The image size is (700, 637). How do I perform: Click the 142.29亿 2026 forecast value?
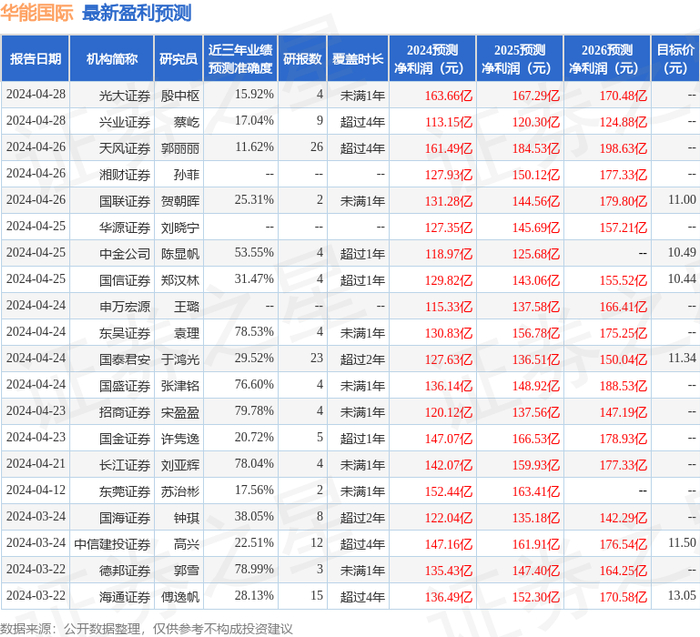click(623, 517)
